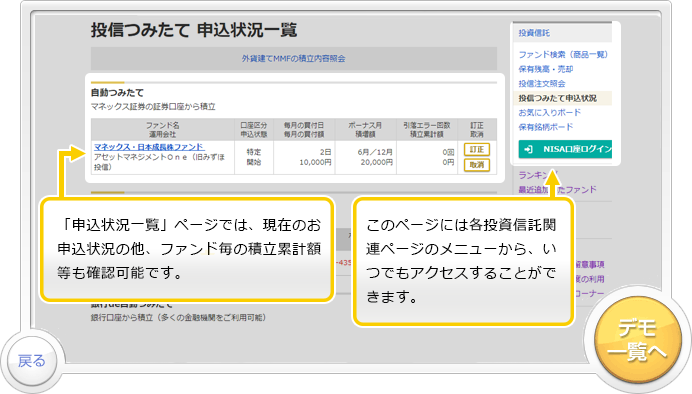Screen dimensions: 692x394
Task: Click the 6月／12月 bonus month cell
Action: click(375, 152)
